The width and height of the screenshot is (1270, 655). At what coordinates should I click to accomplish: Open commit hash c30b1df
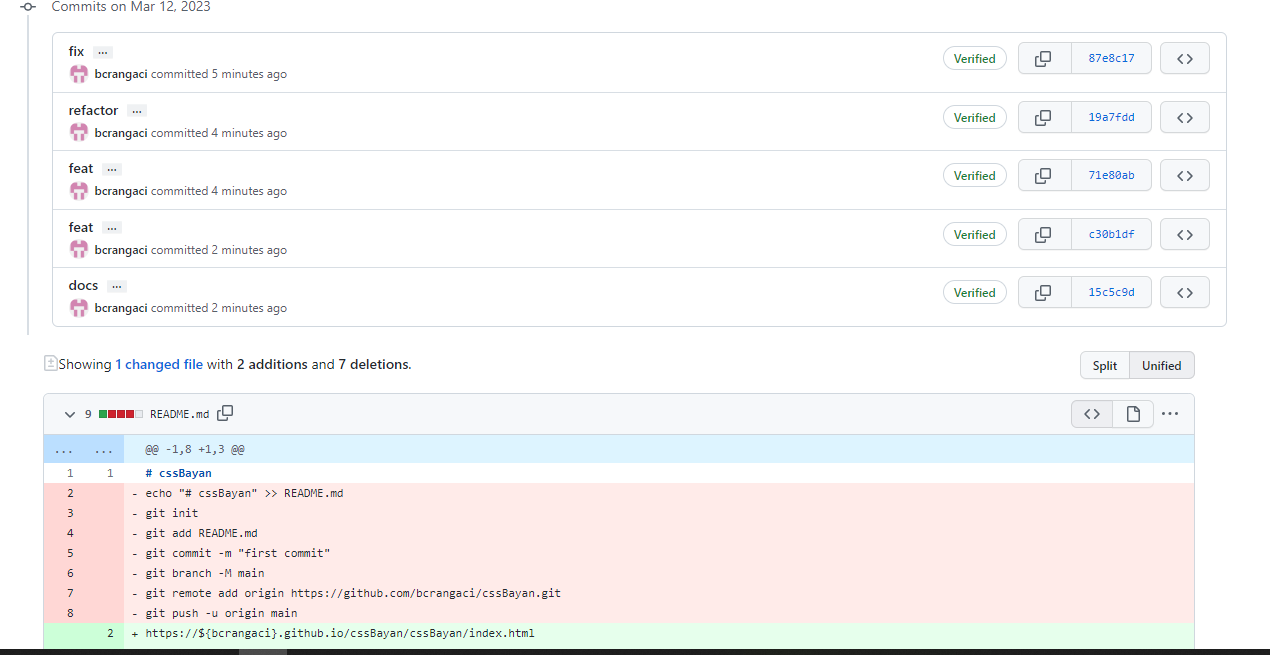pyautogui.click(x=1111, y=234)
